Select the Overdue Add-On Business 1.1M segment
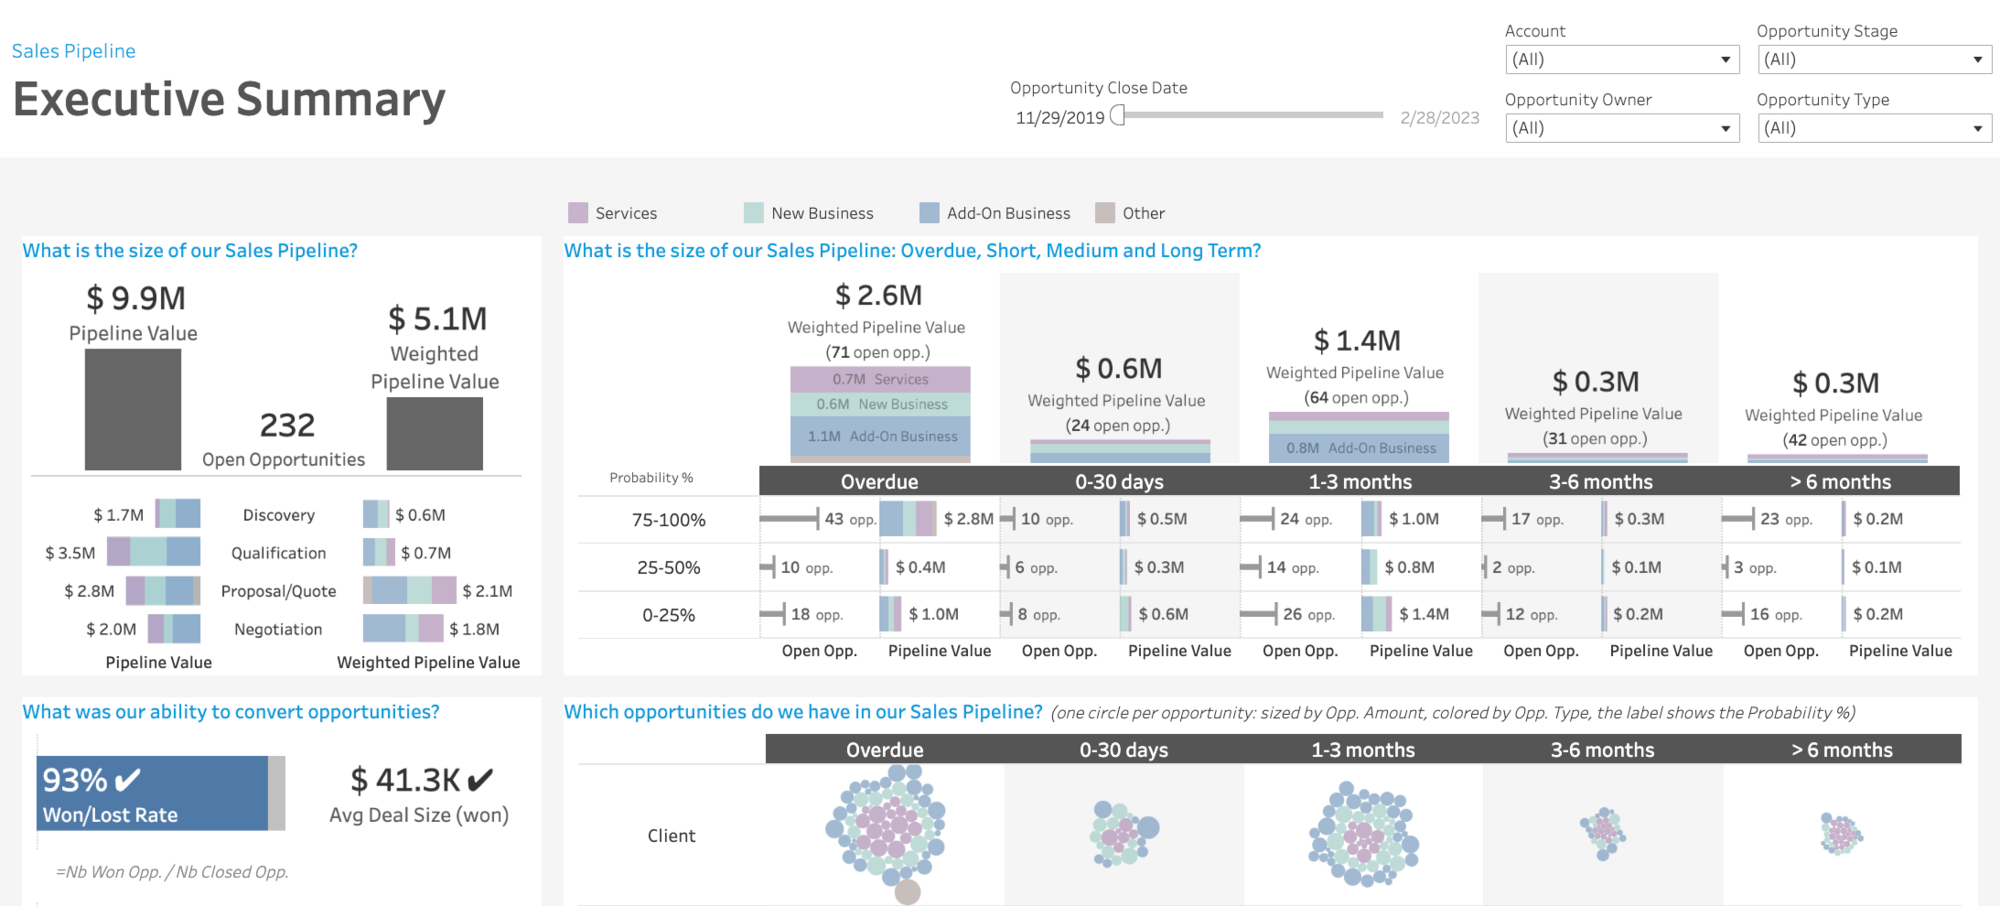This screenshot has height=906, width=2000. (x=880, y=437)
